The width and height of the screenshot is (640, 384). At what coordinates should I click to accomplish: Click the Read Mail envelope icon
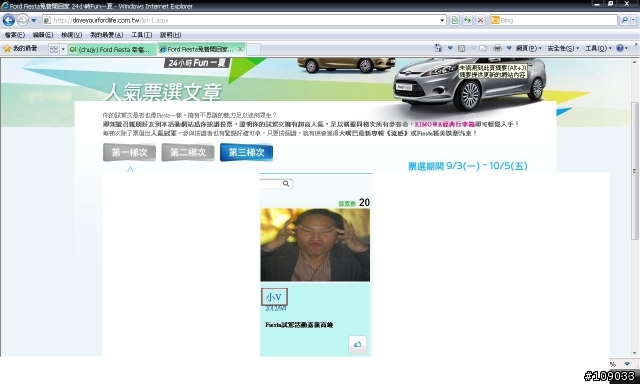tap(482, 48)
